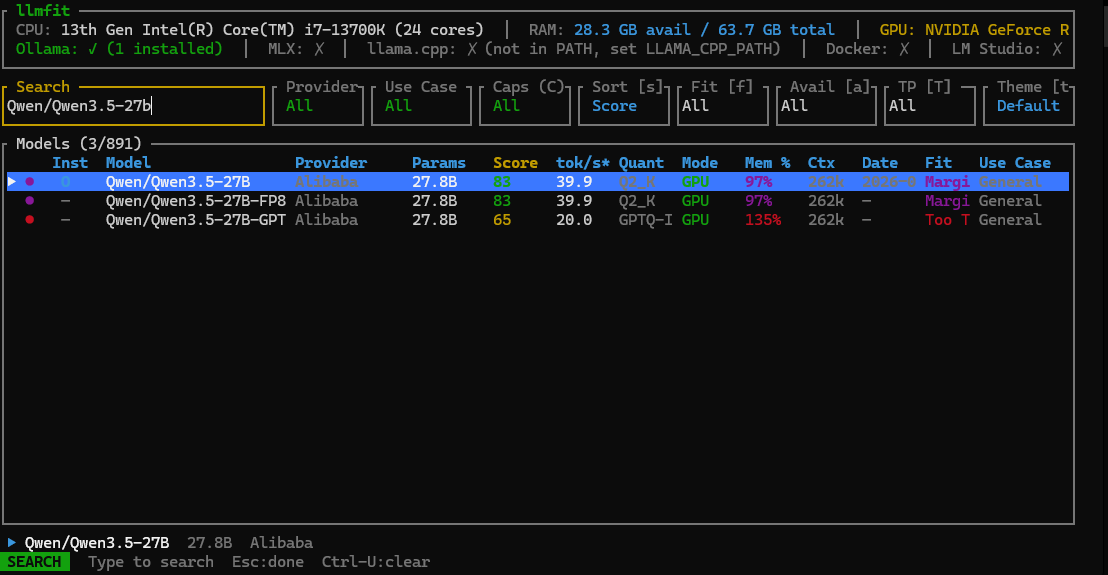Click the Model column header
1108x575 pixels.
click(128, 162)
